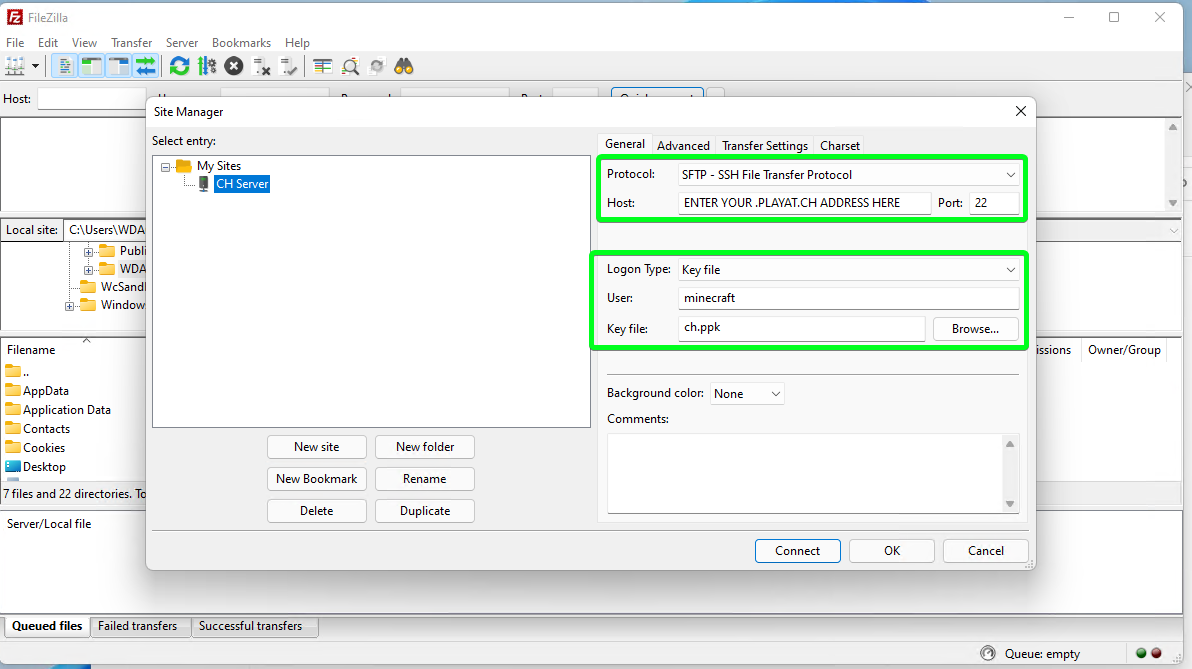Click the Port field
Screen dimensions: 1192x669
pyautogui.click(x=994, y=203)
